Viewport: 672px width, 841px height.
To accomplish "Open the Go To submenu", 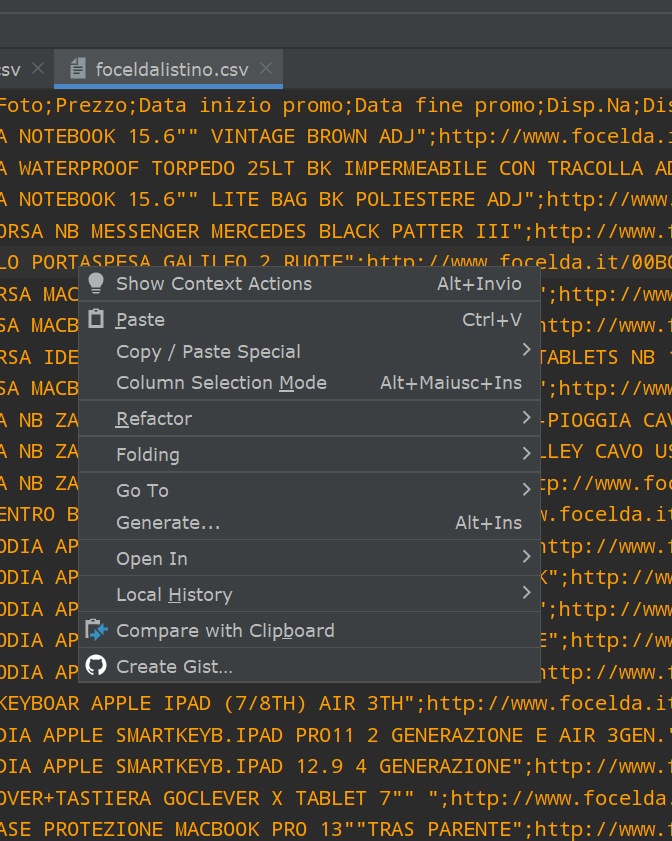I will pos(309,490).
